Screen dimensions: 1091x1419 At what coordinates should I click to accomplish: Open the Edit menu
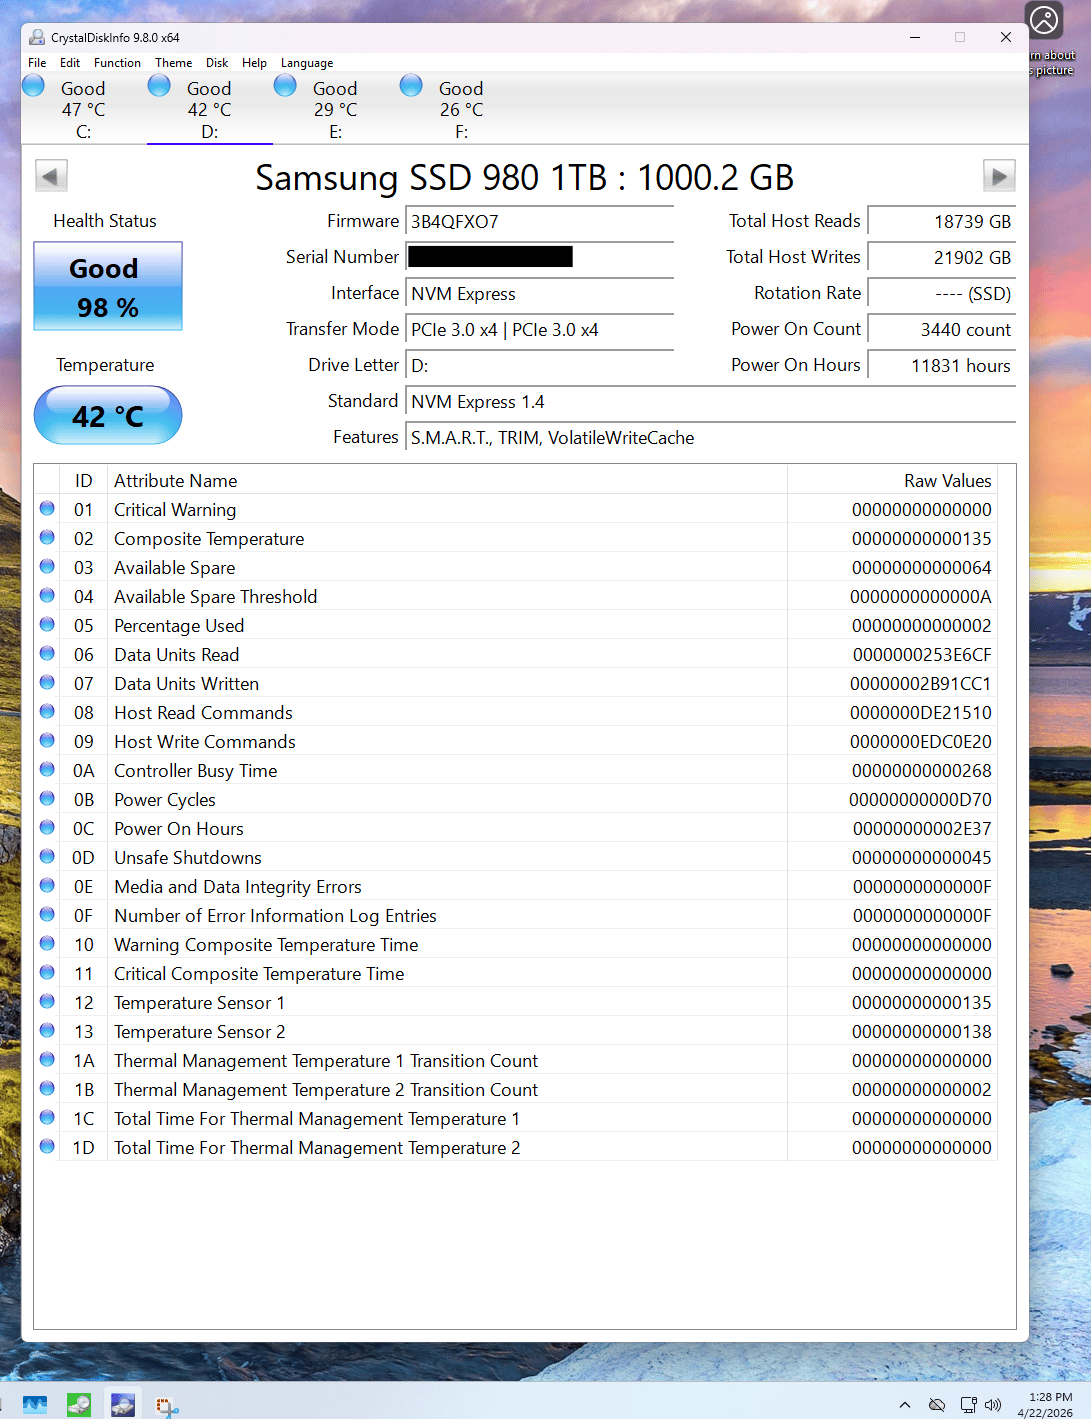(x=70, y=63)
